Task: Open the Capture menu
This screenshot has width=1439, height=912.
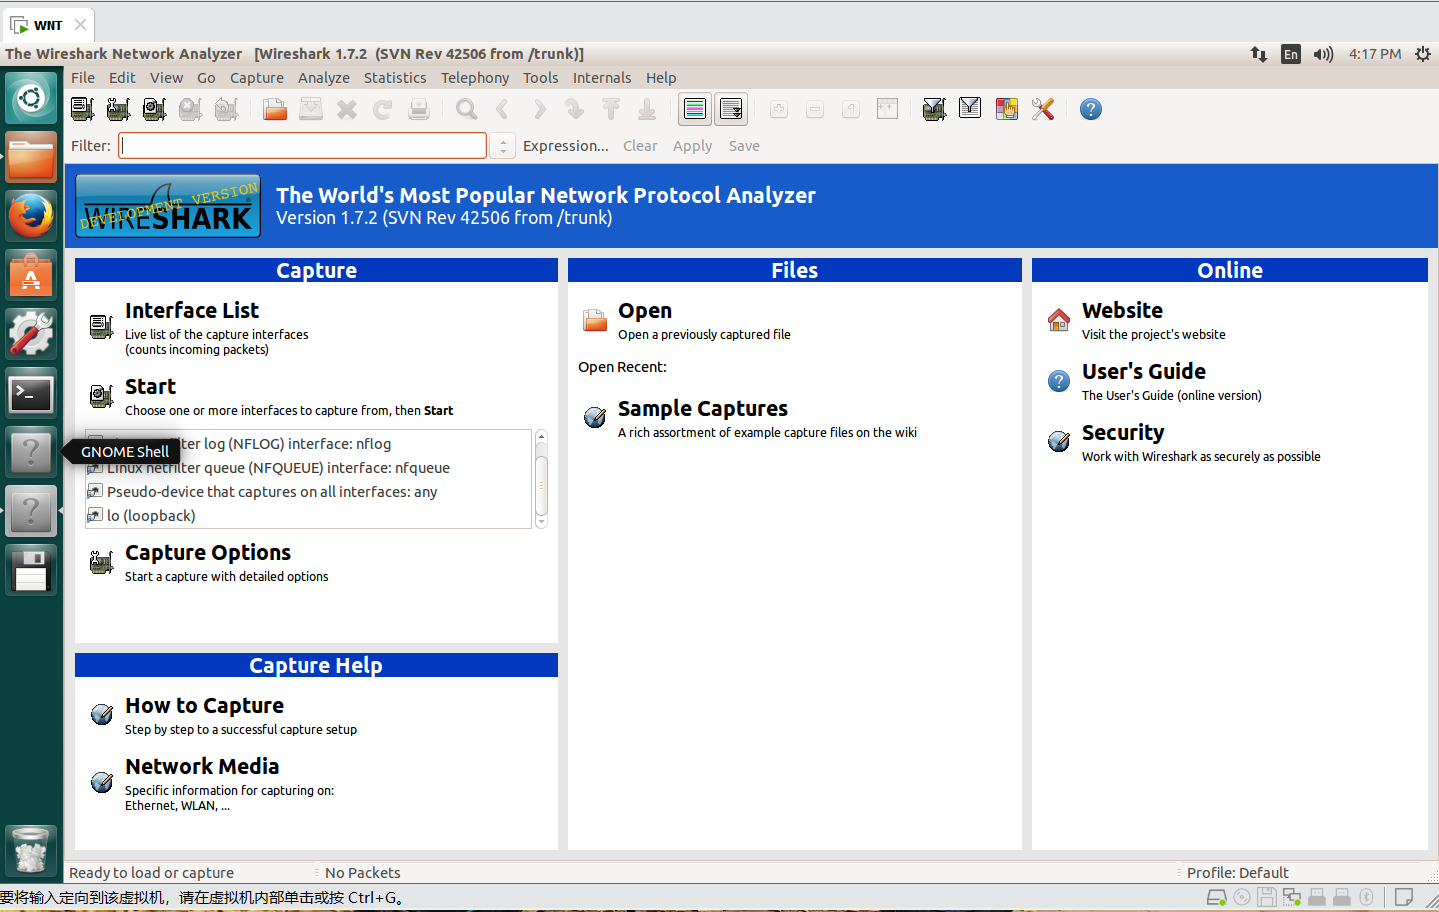Action: [x=257, y=78]
